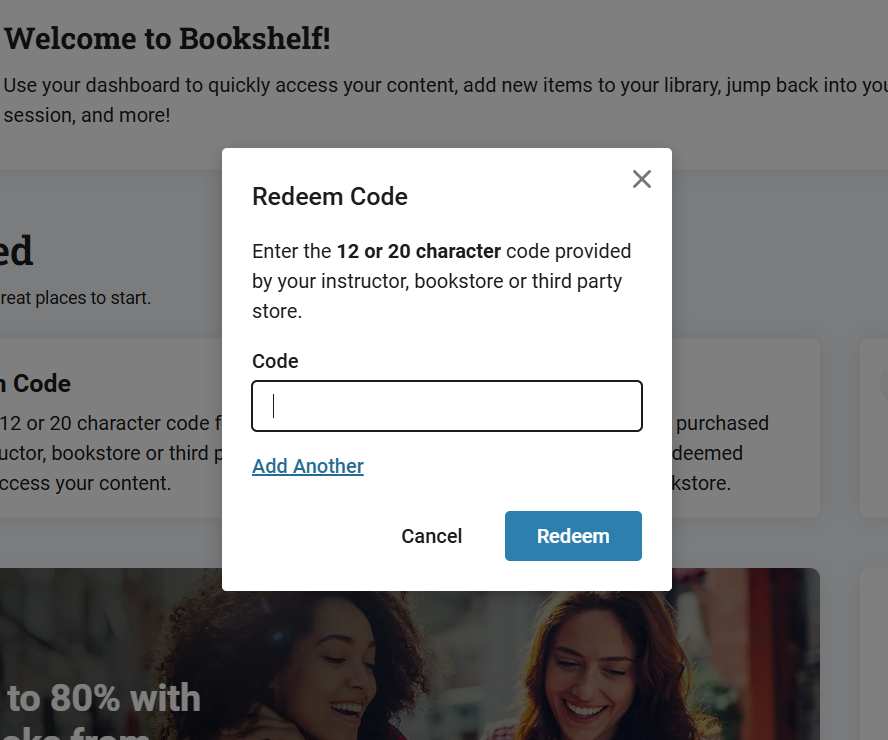
Task: Click the "great places to start" subtitle
Action: click(75, 298)
